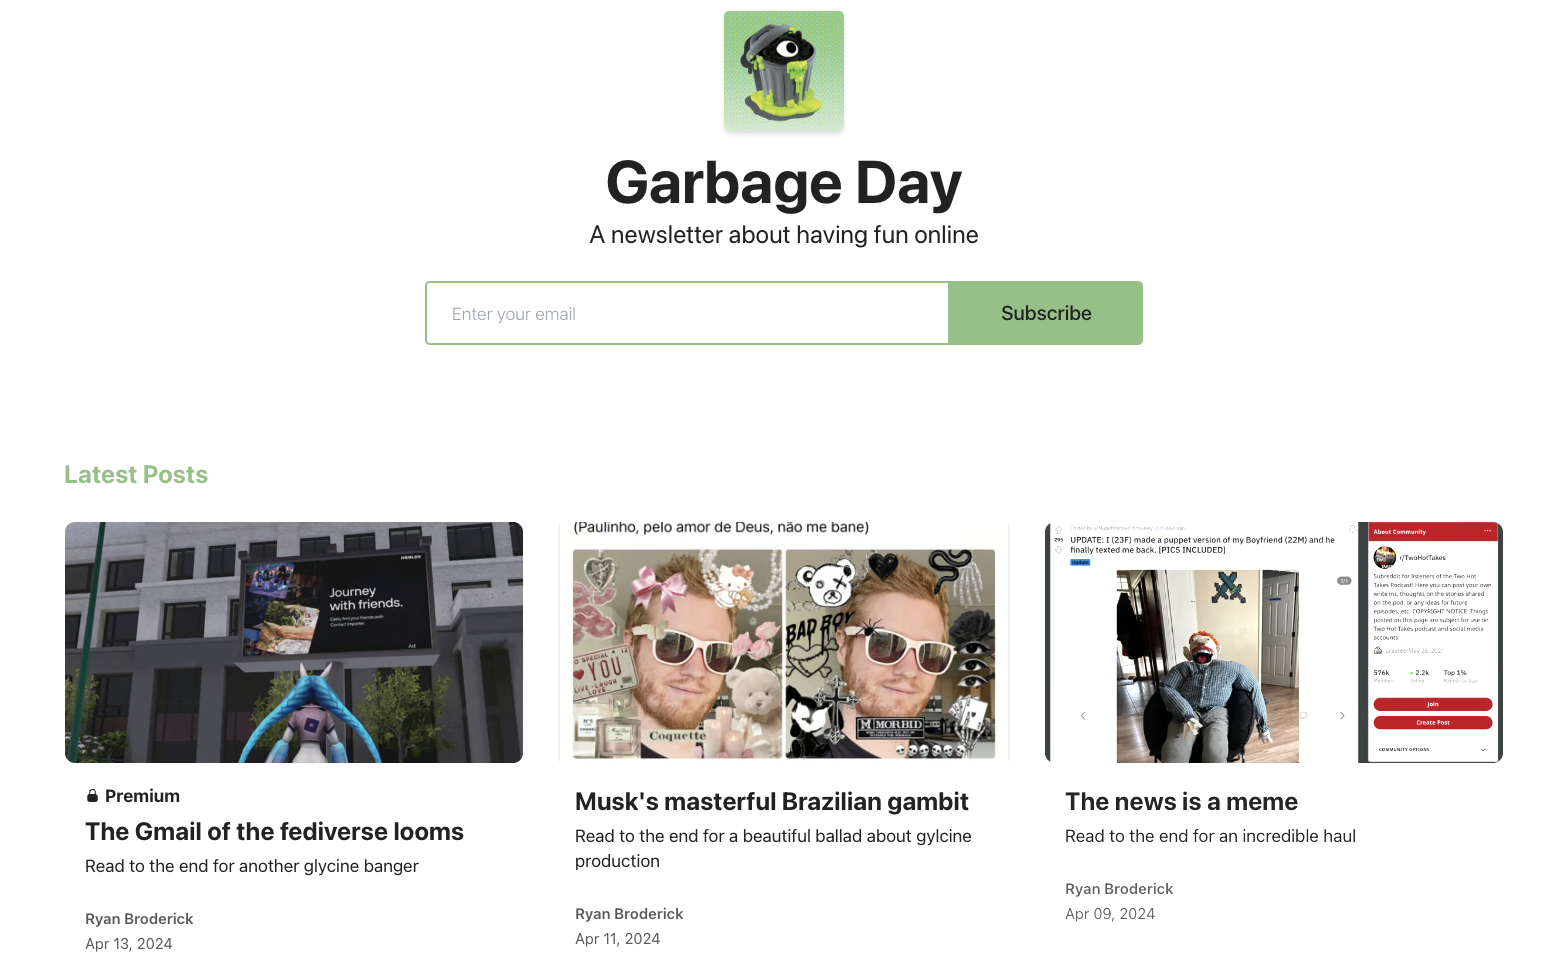Click the glycine banger post subtitle

(x=252, y=866)
